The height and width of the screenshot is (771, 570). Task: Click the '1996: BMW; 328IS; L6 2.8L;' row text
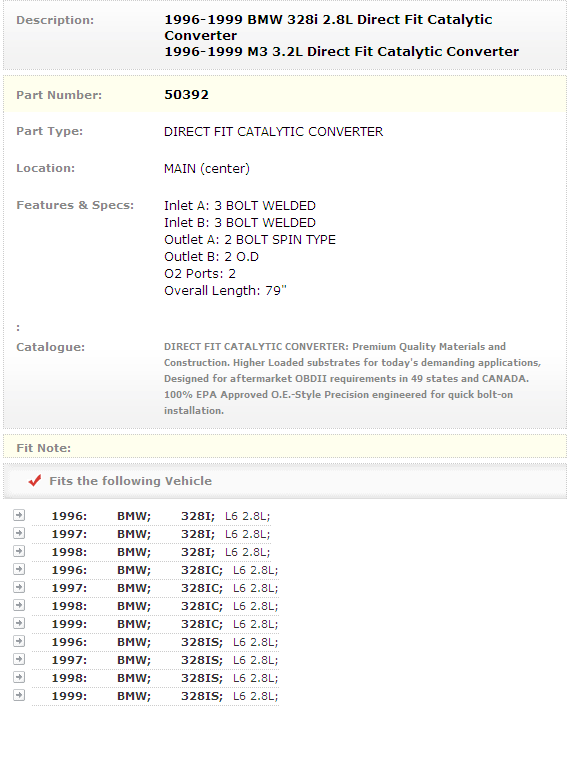click(165, 642)
